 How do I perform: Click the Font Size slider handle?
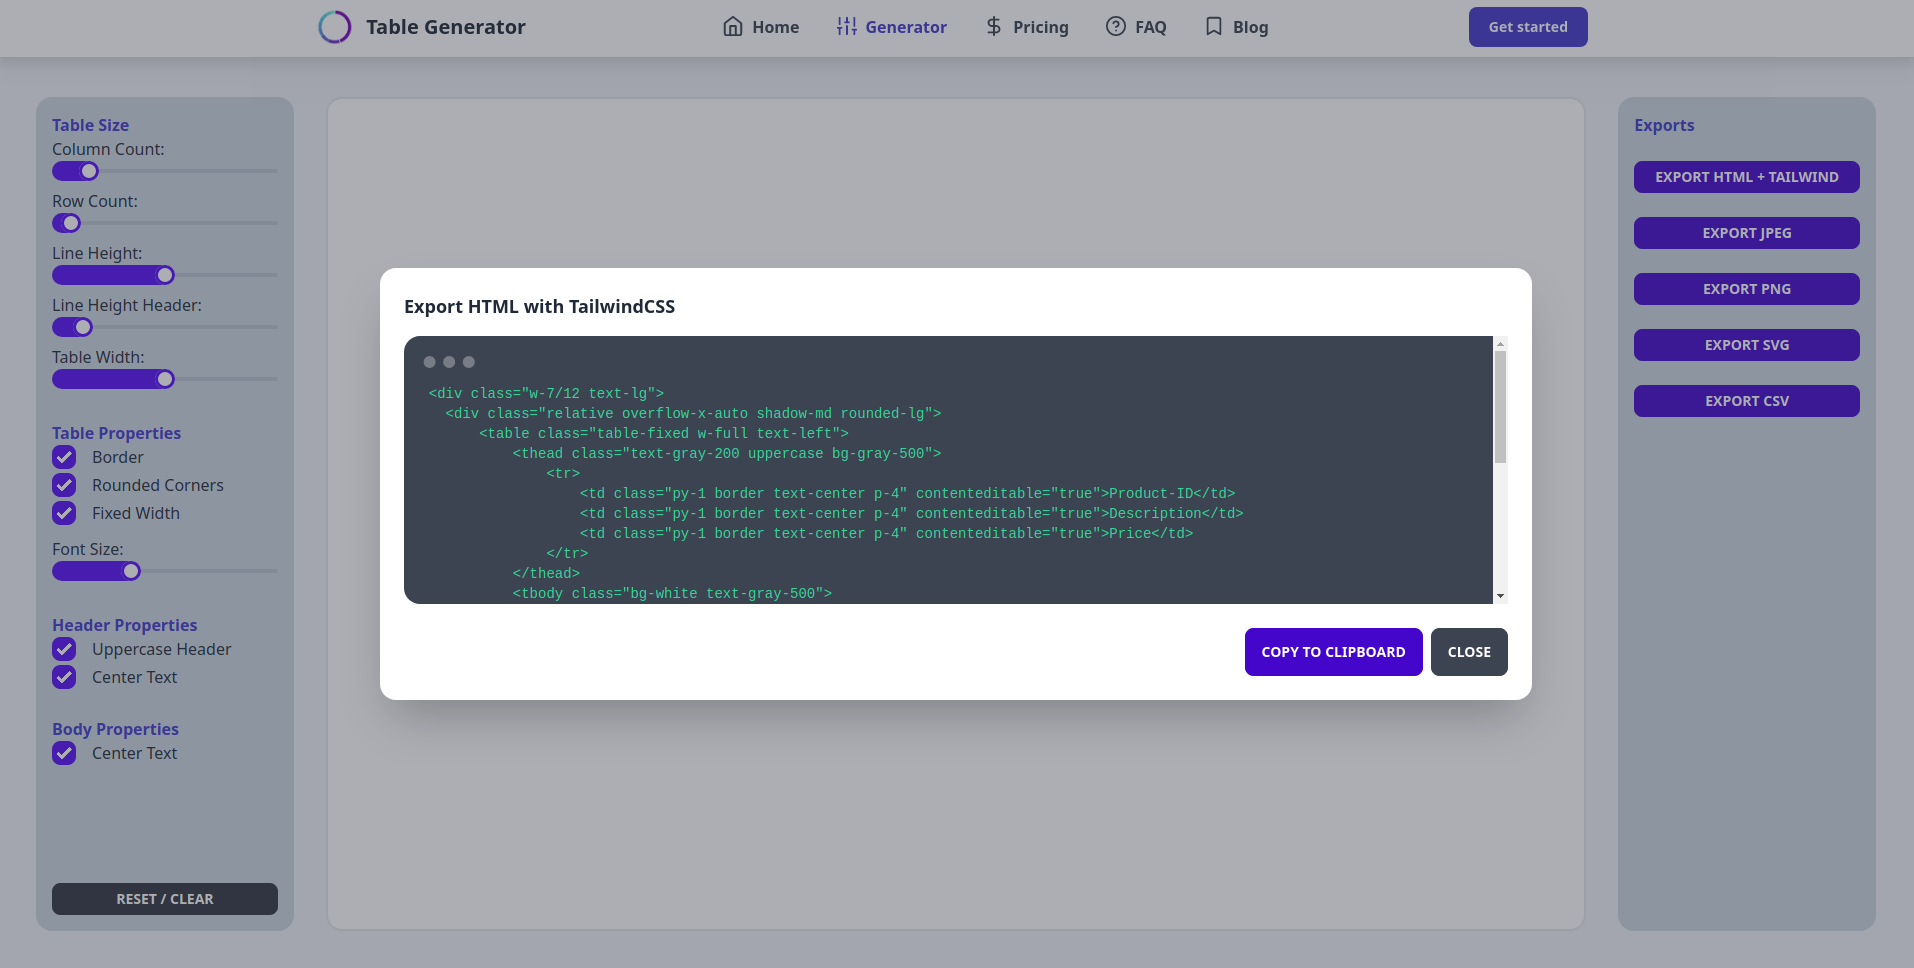[131, 571]
